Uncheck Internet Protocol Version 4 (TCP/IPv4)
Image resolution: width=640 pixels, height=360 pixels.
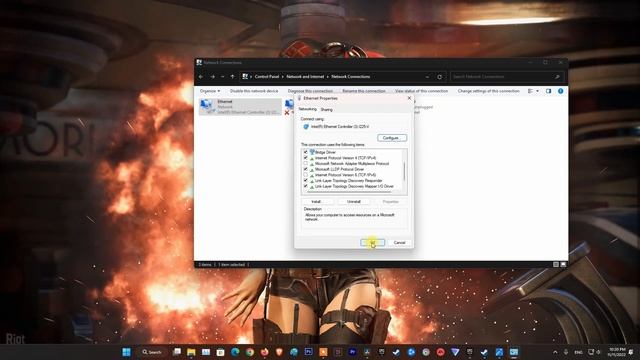click(305, 158)
